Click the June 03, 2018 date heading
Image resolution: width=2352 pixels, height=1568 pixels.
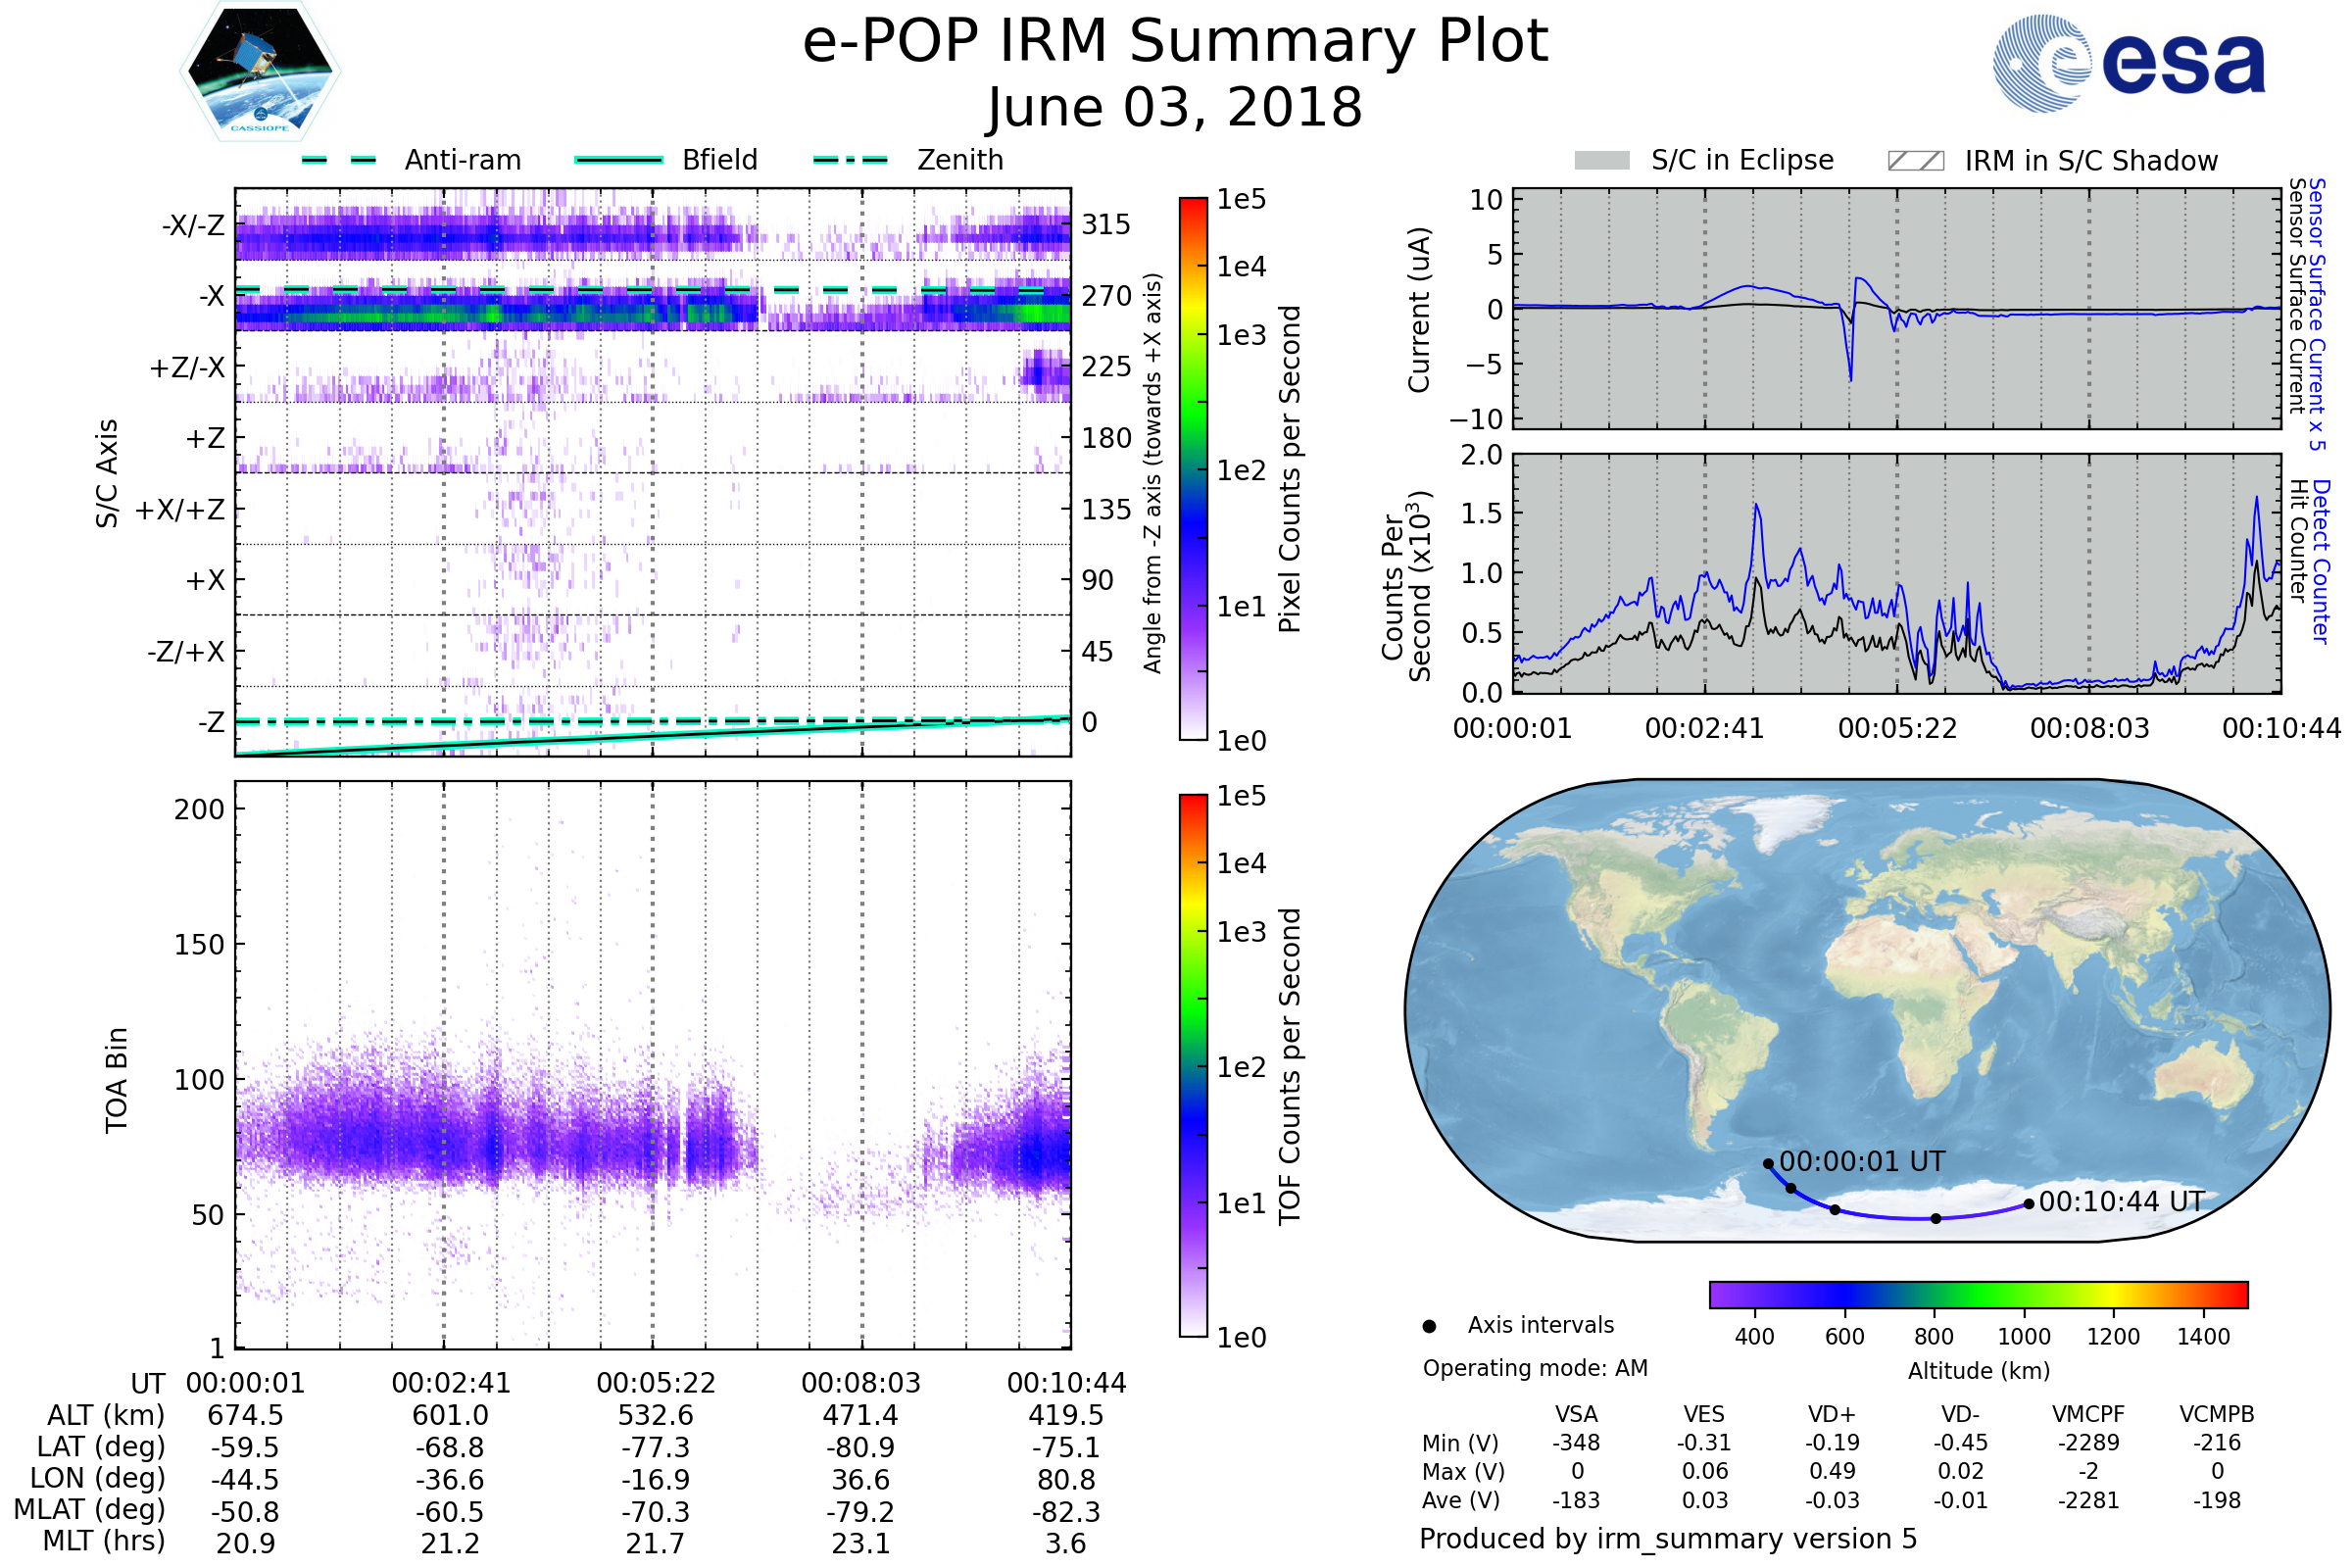(x=1175, y=107)
